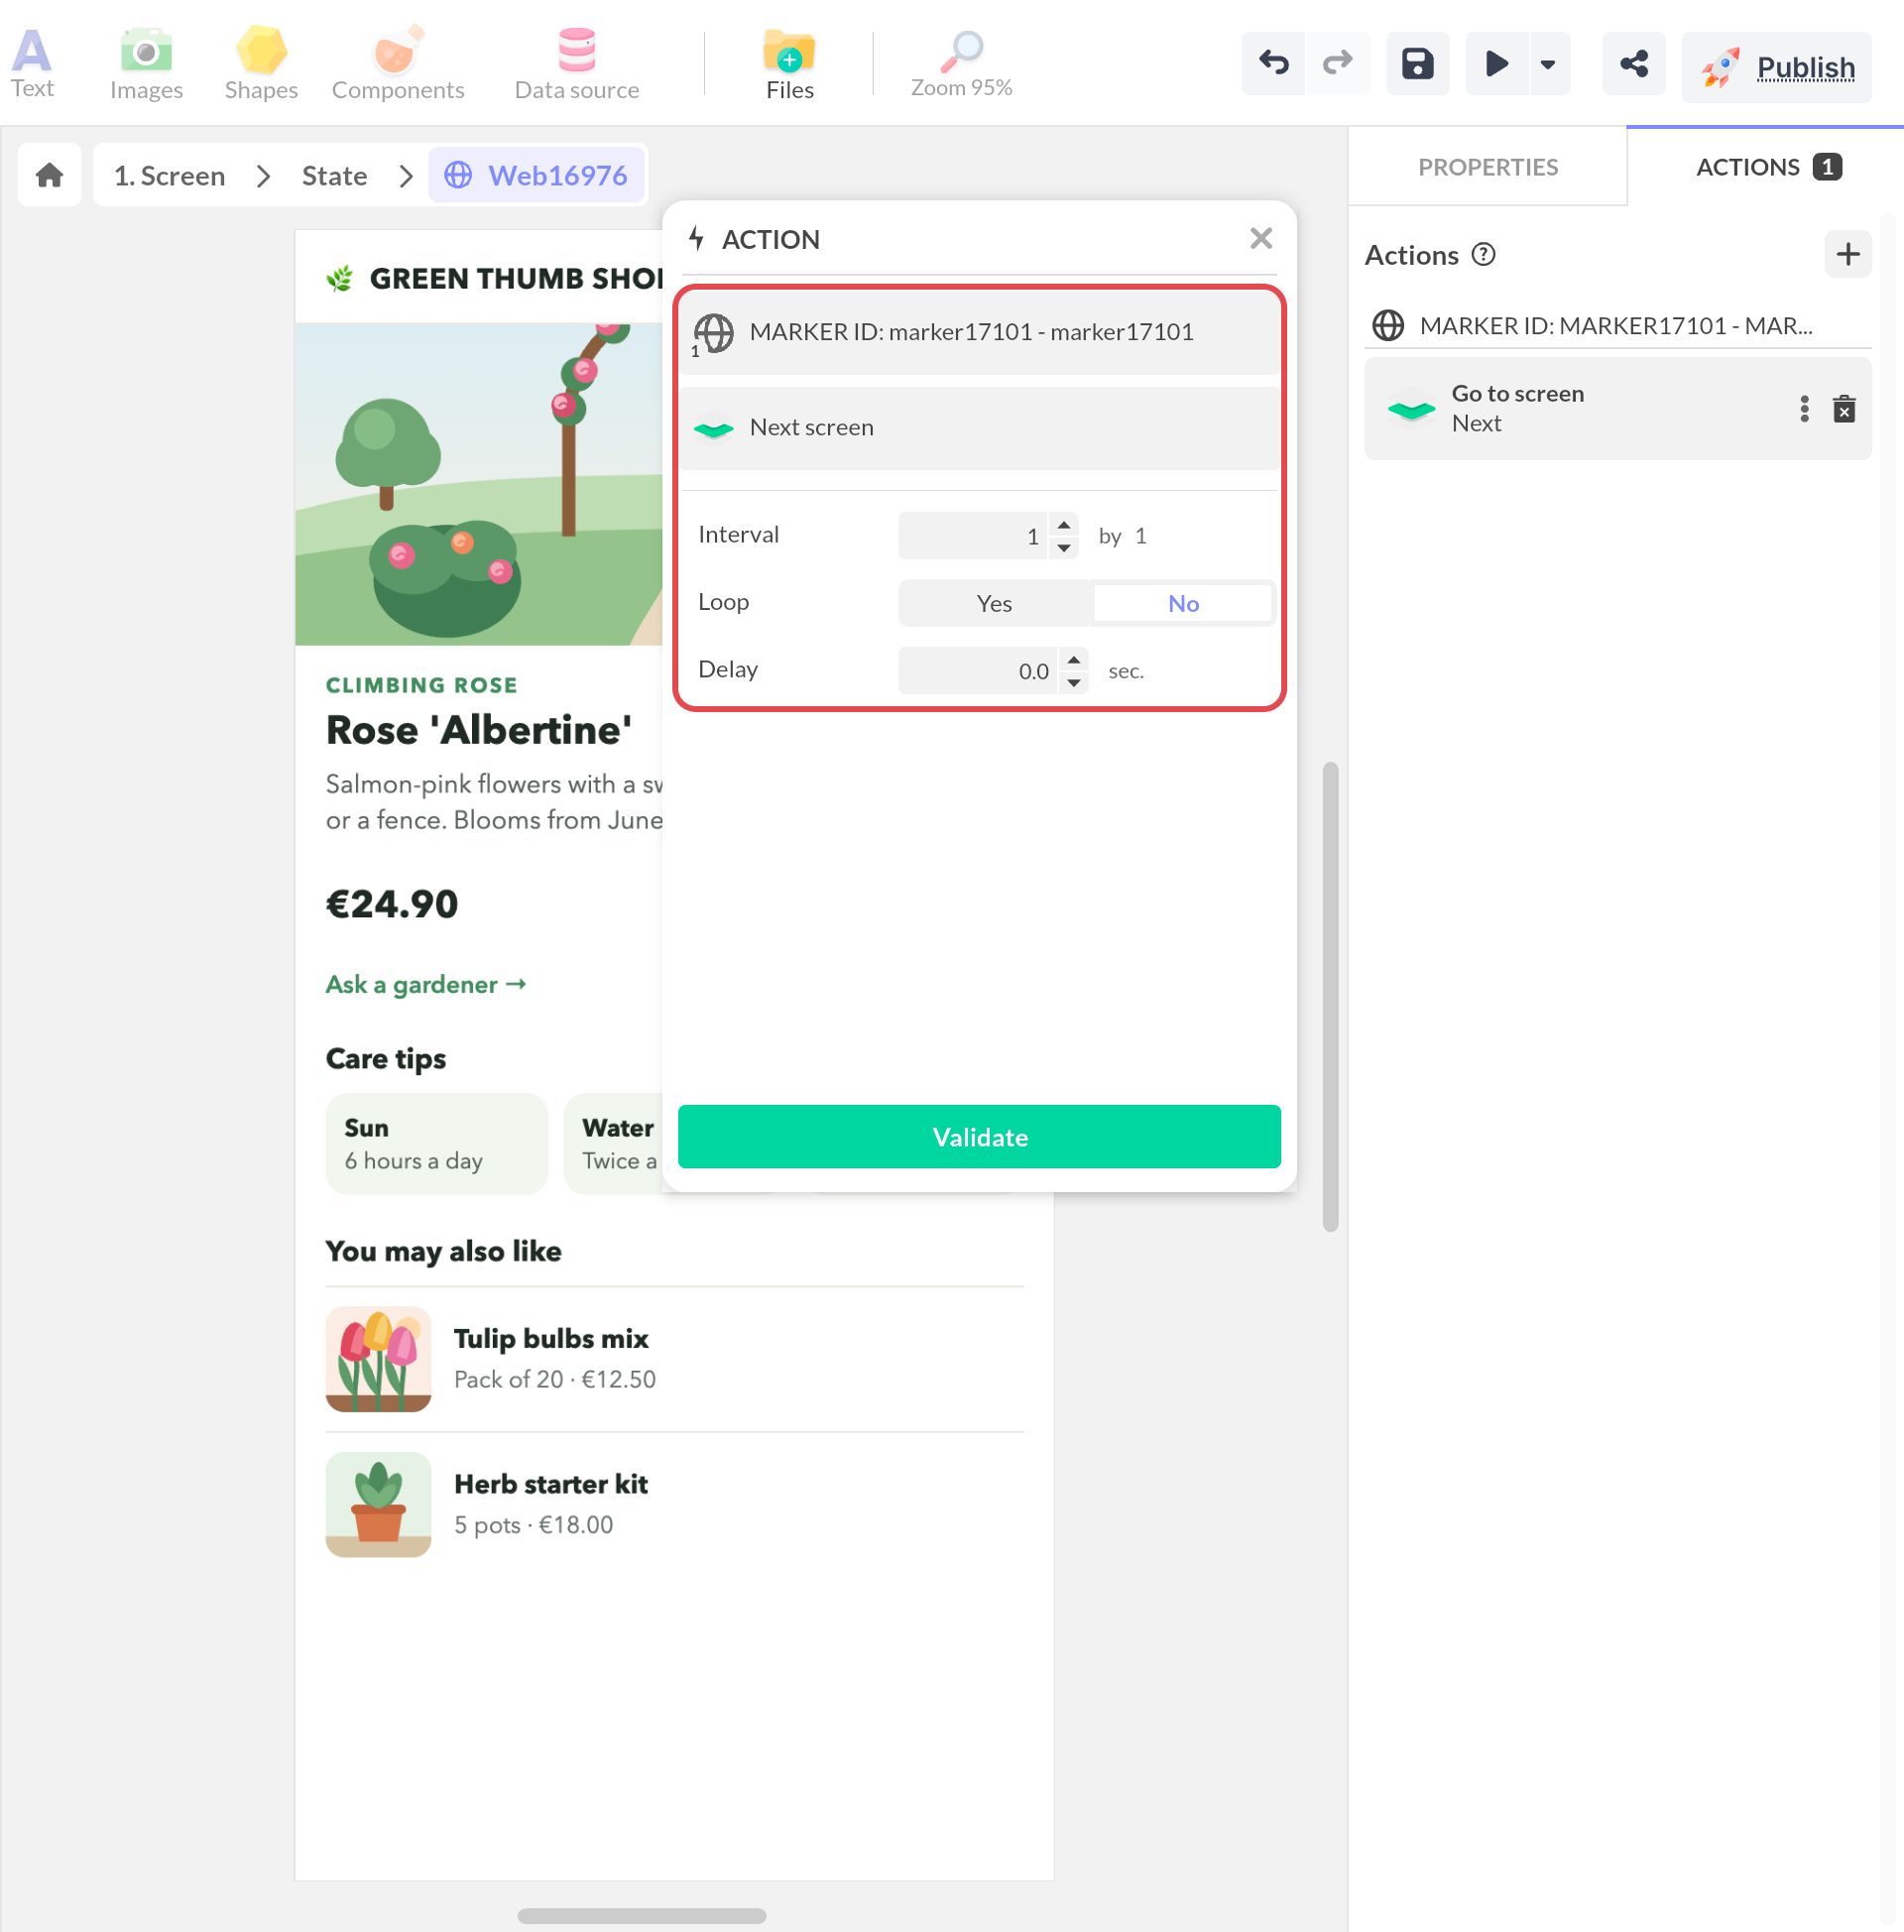Go to home via breadcrumb icon
Viewport: 1904px width, 1932px height.
point(49,175)
